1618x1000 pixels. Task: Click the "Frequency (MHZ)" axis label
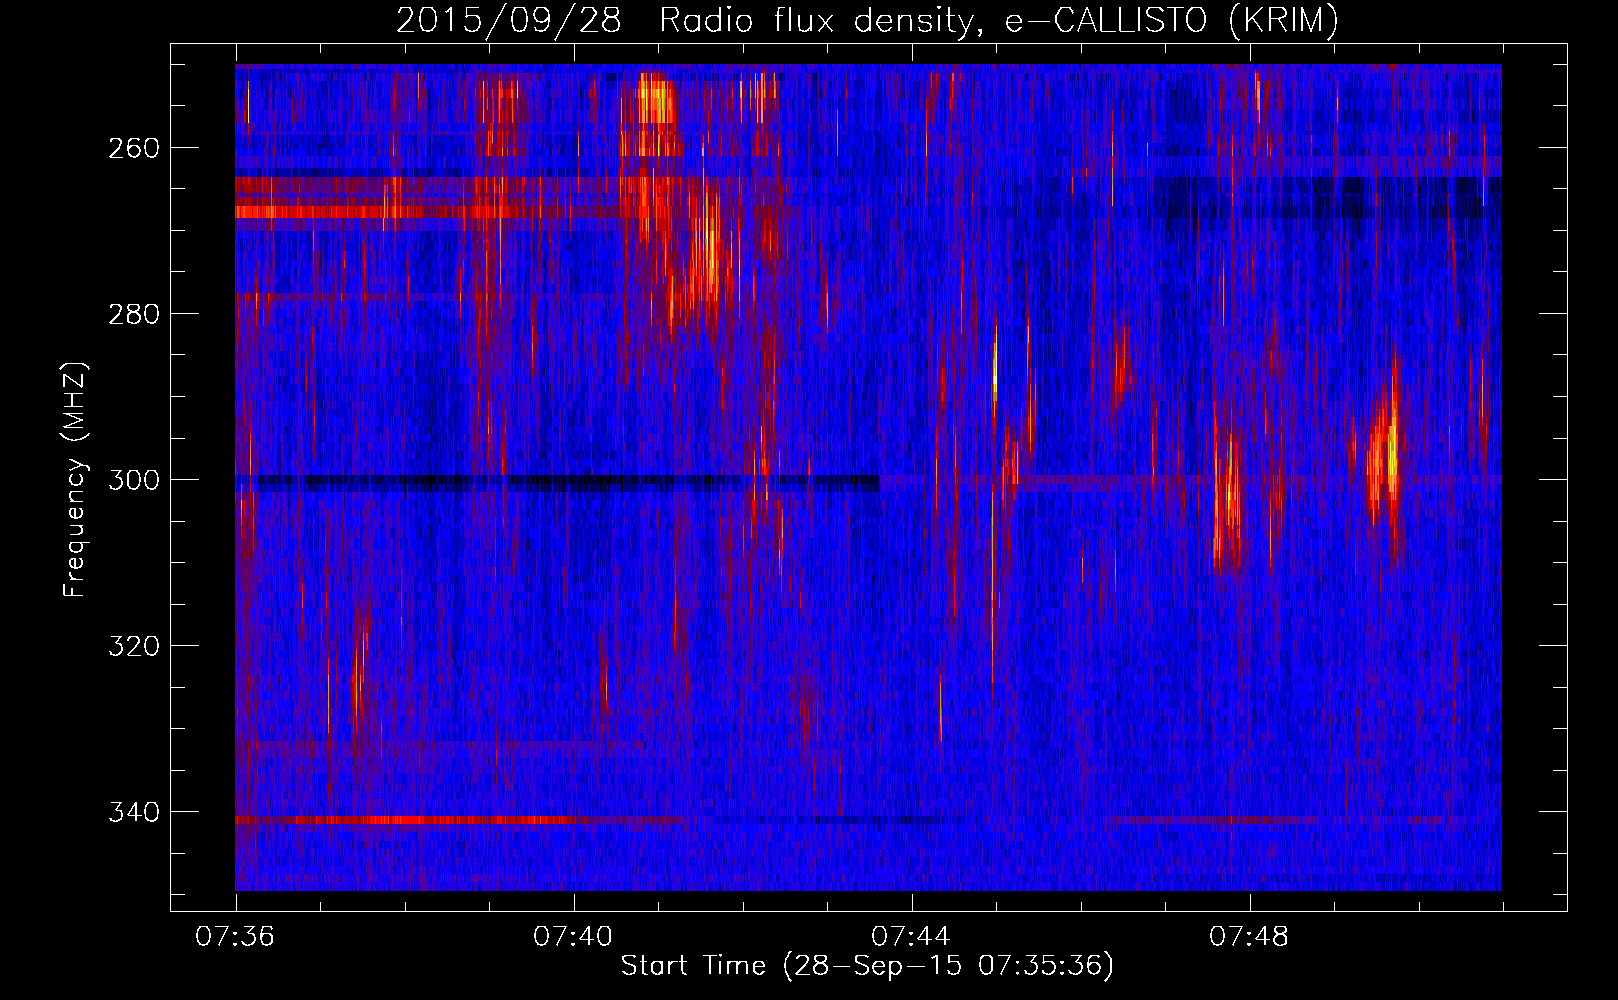click(75, 480)
